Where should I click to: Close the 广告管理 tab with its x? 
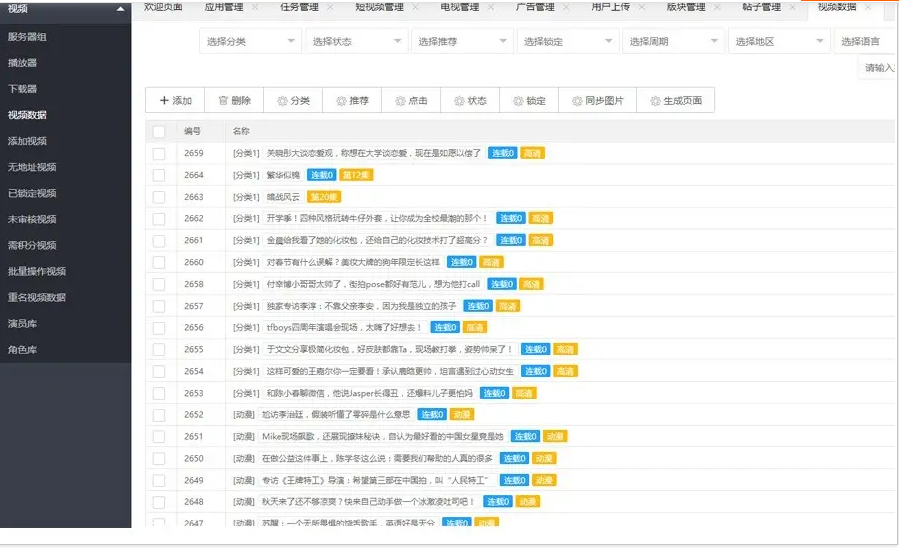click(x=566, y=7)
